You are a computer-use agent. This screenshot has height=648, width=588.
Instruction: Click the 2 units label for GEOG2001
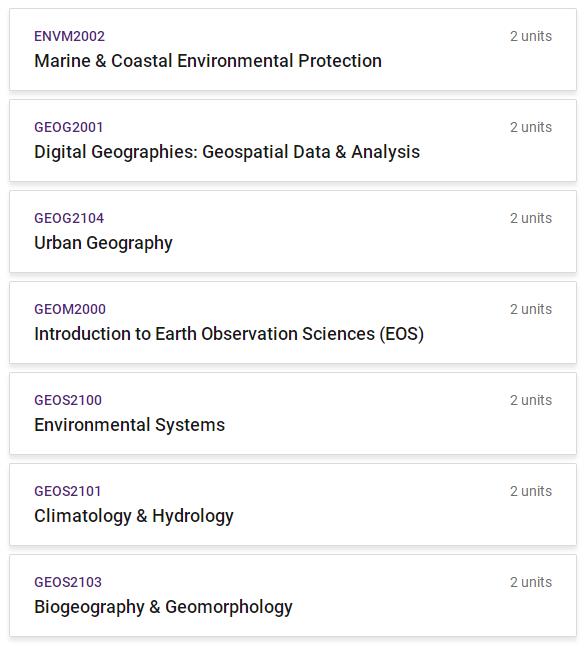click(531, 127)
